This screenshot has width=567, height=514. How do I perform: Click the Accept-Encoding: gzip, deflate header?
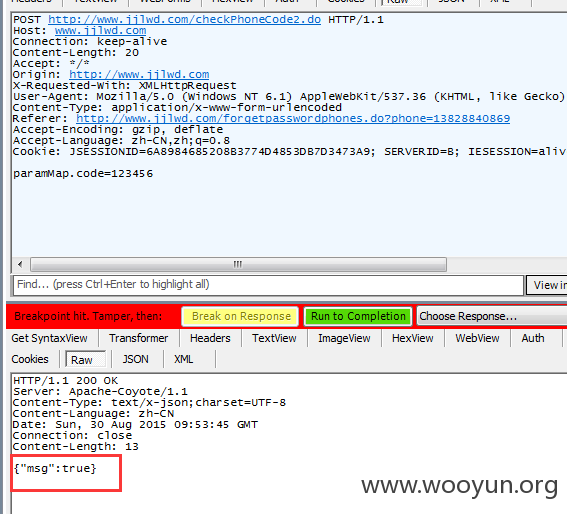pos(118,129)
